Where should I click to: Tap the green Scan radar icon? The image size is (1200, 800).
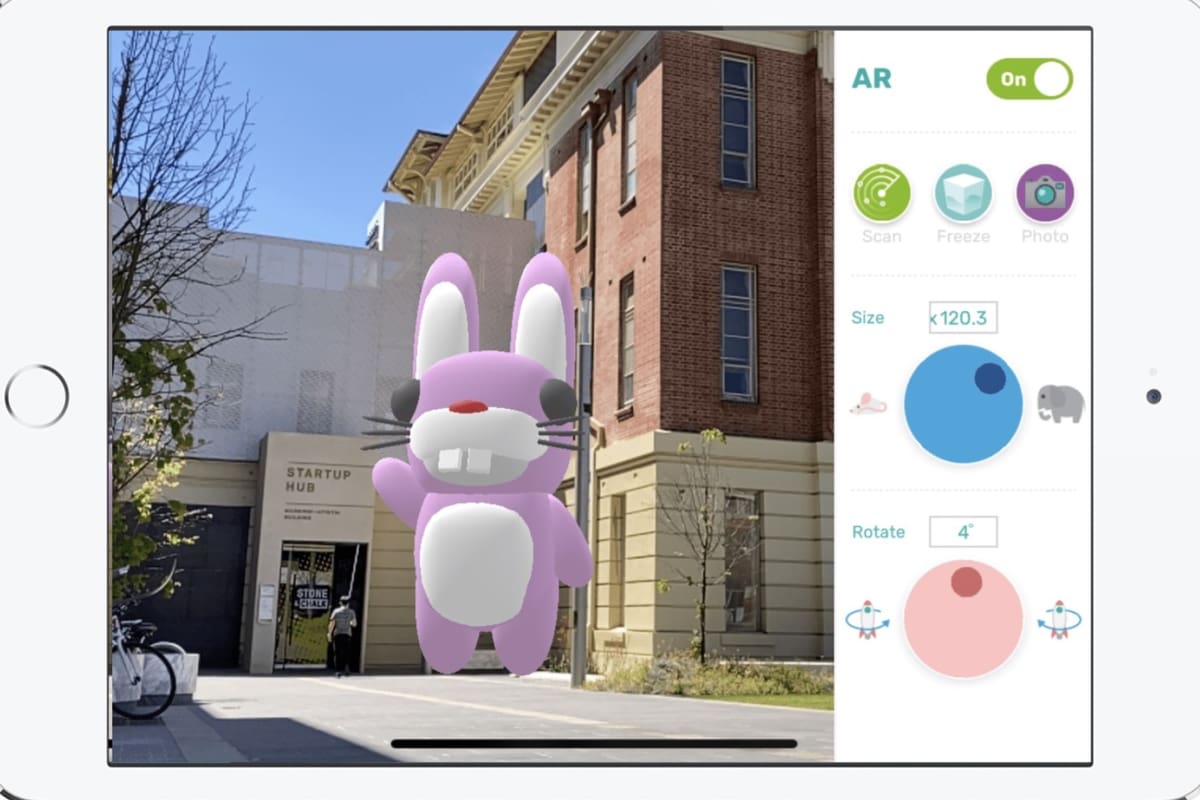click(882, 193)
